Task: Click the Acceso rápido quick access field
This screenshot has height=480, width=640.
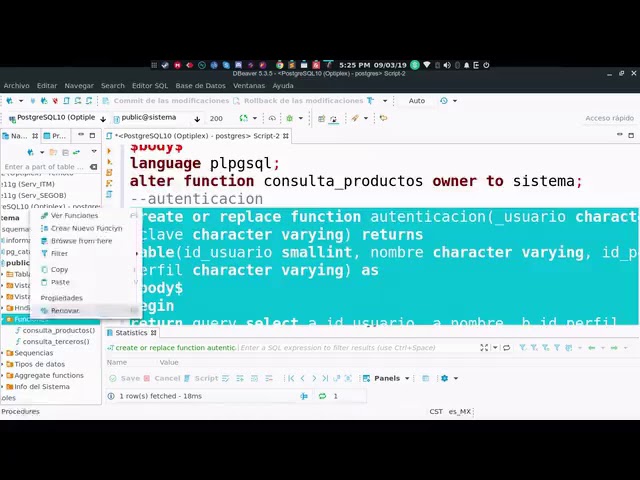Action: (609, 118)
